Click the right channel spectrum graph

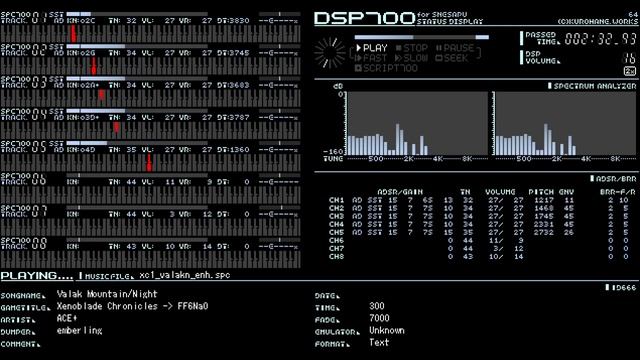click(x=565, y=124)
